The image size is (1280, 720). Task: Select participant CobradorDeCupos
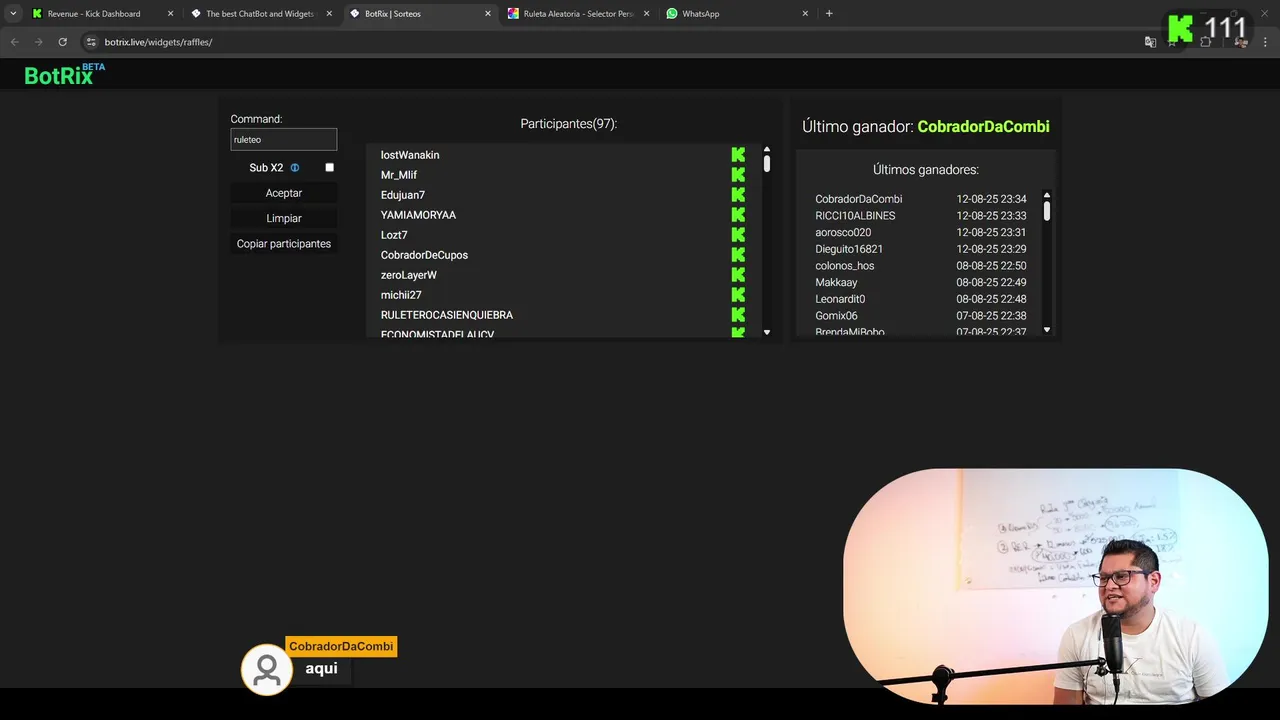click(424, 255)
